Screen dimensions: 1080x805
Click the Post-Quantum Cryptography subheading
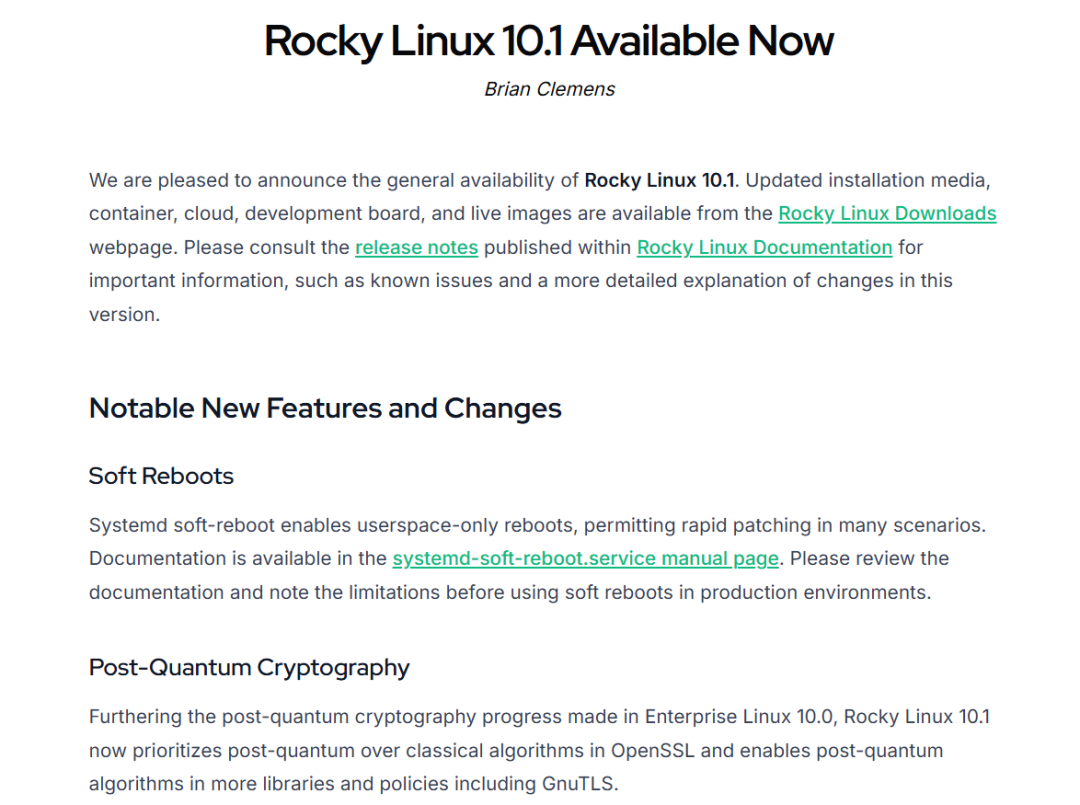click(249, 667)
